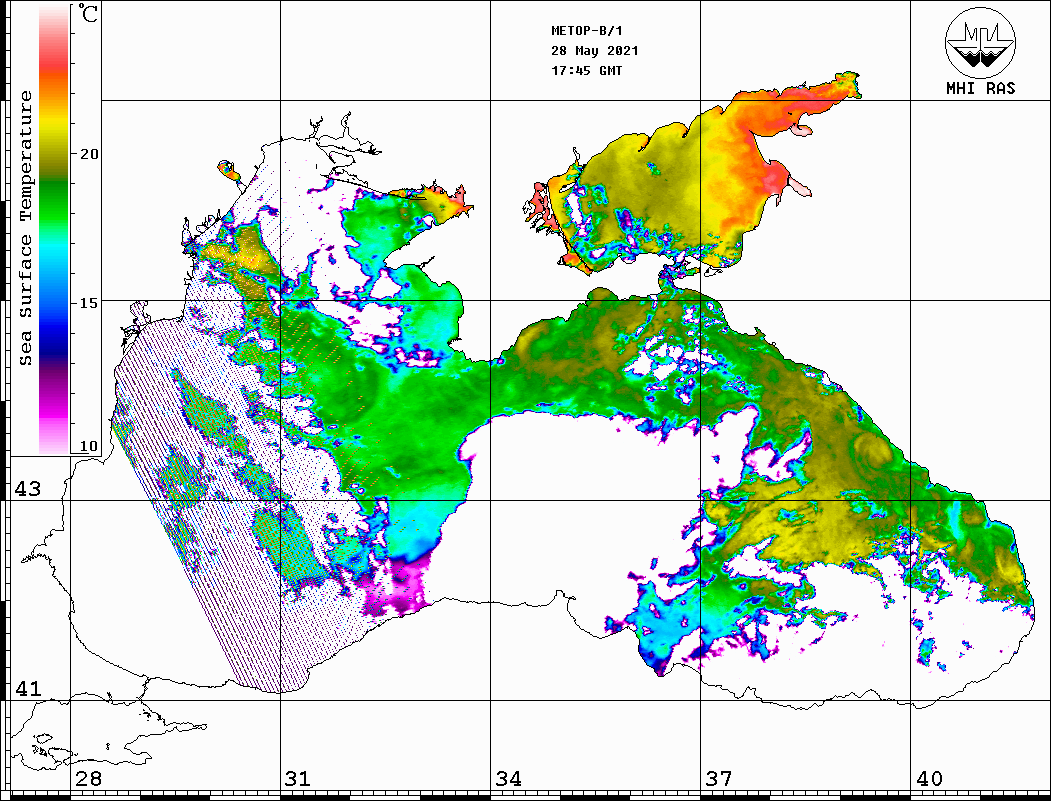This screenshot has width=1051, height=801.
Task: Click the '17:45 GMT' time text
Action: click(x=587, y=70)
